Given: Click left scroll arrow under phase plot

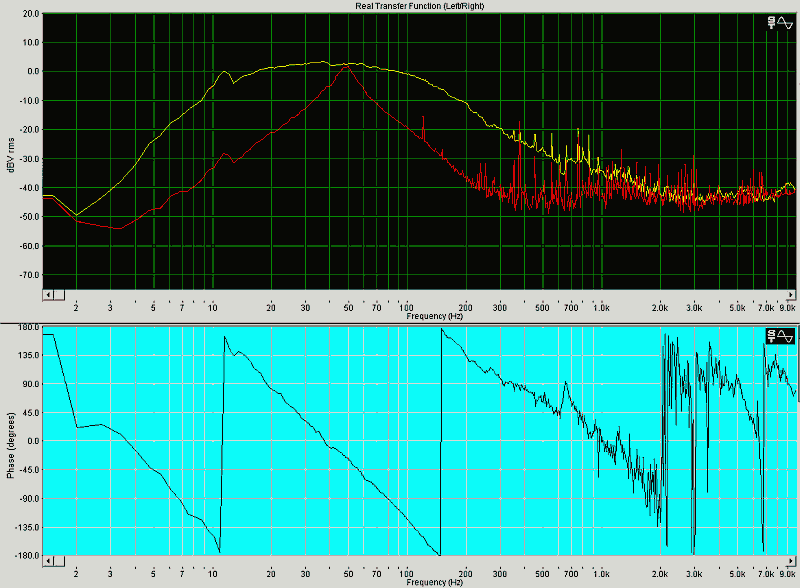Looking at the screenshot, I should pos(48,561).
